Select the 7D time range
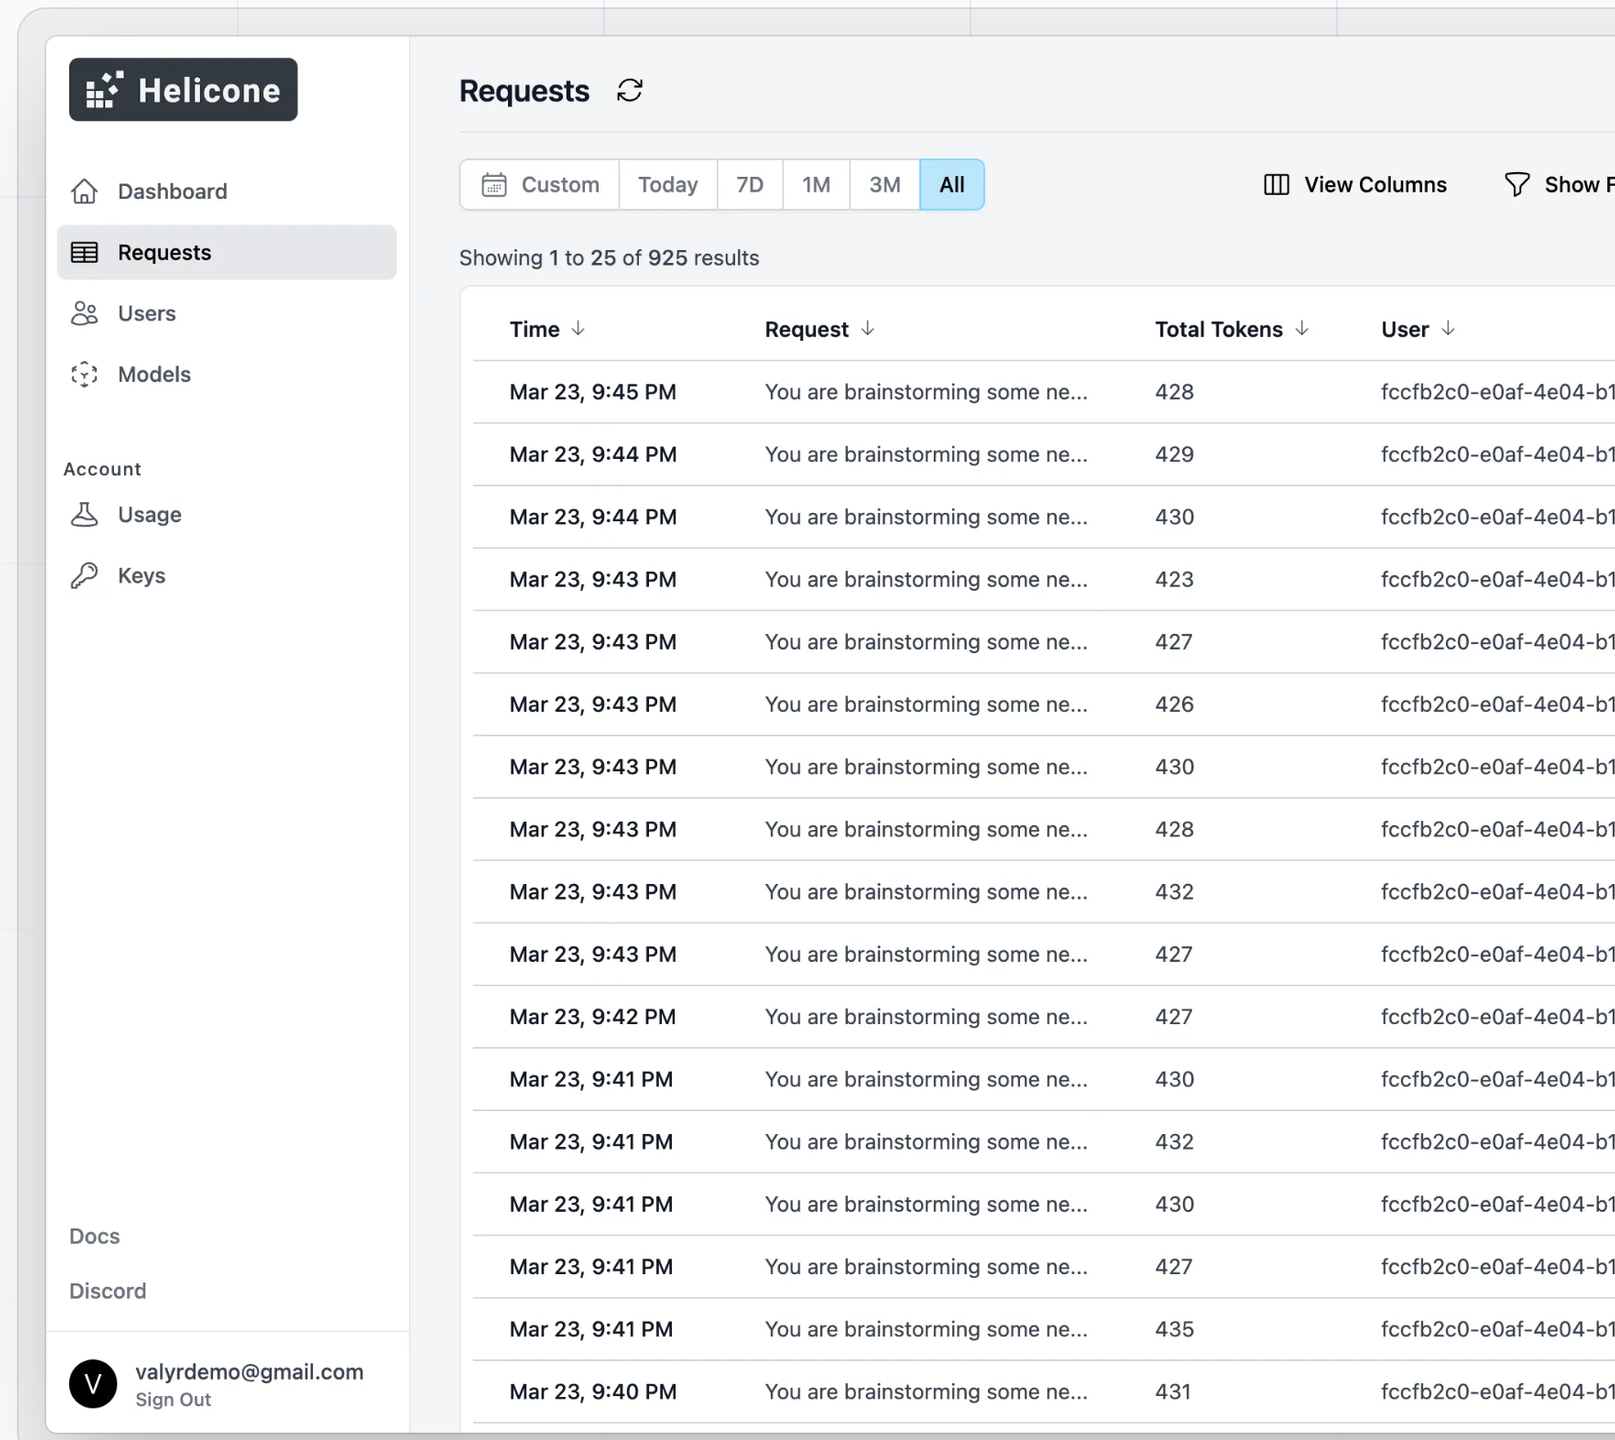1615x1440 pixels. click(750, 185)
